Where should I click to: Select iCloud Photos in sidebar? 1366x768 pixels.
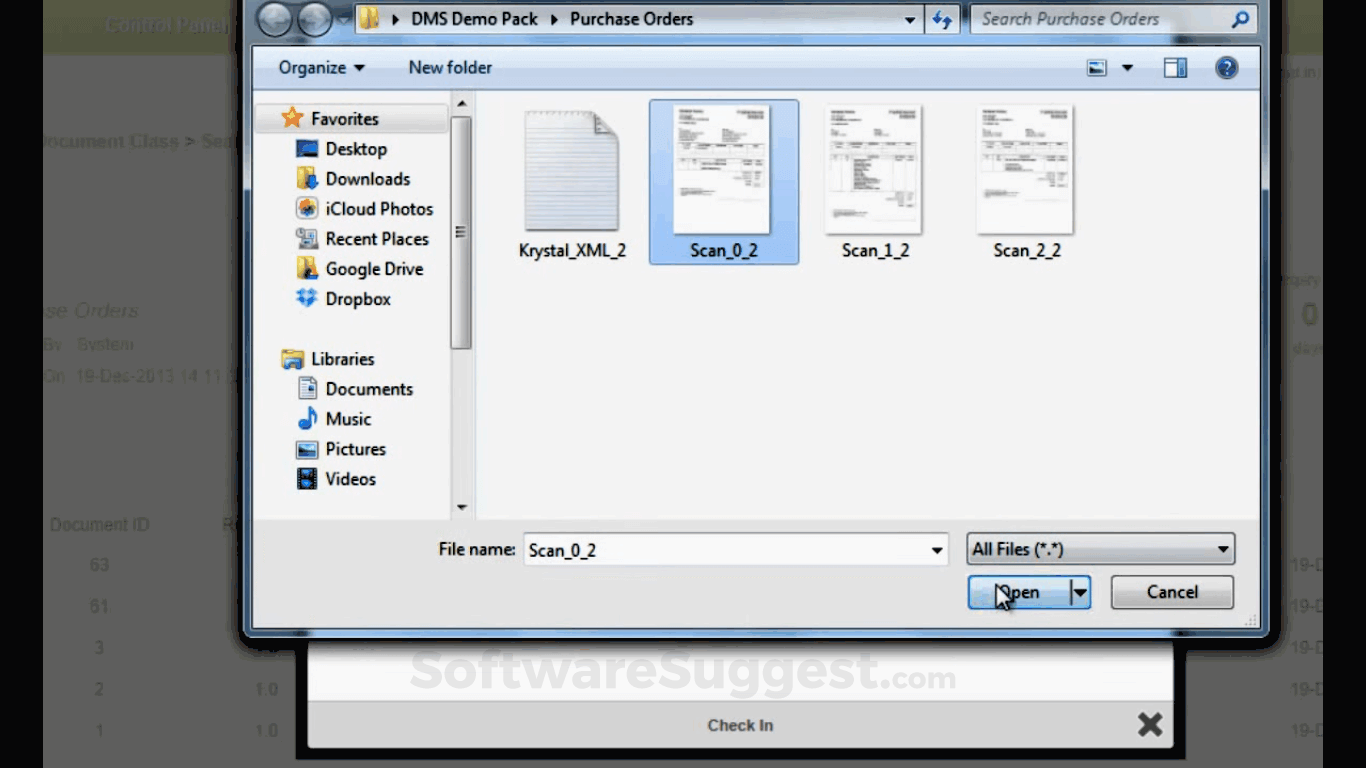click(x=378, y=209)
